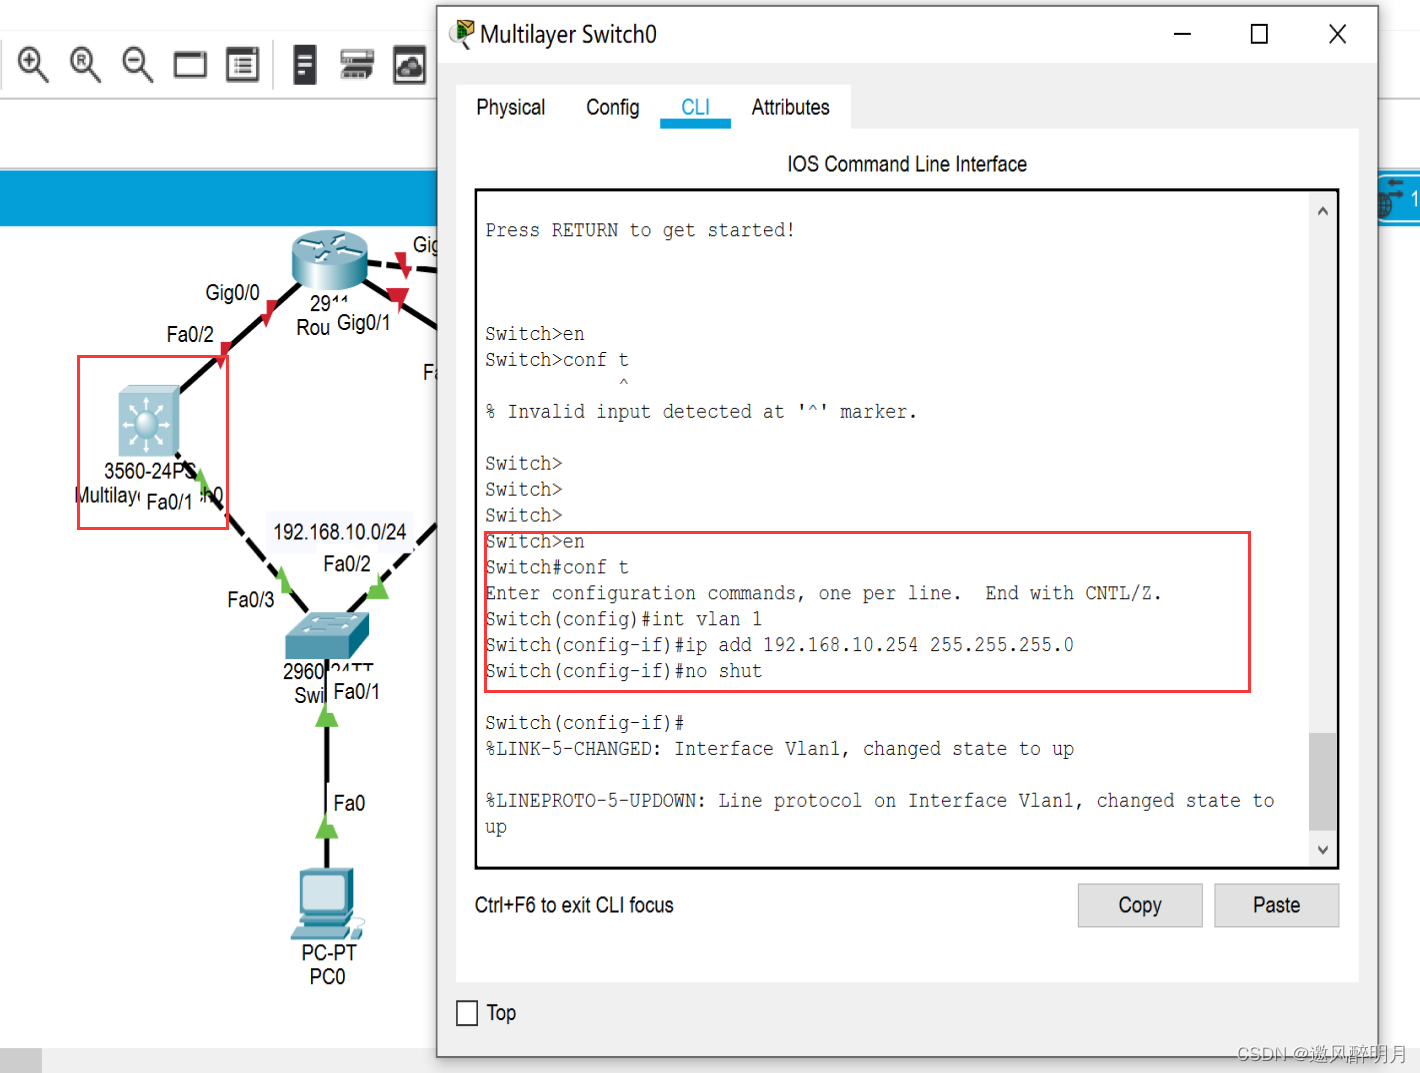
Task: Open the list window toolbar icon
Action: [x=242, y=66]
